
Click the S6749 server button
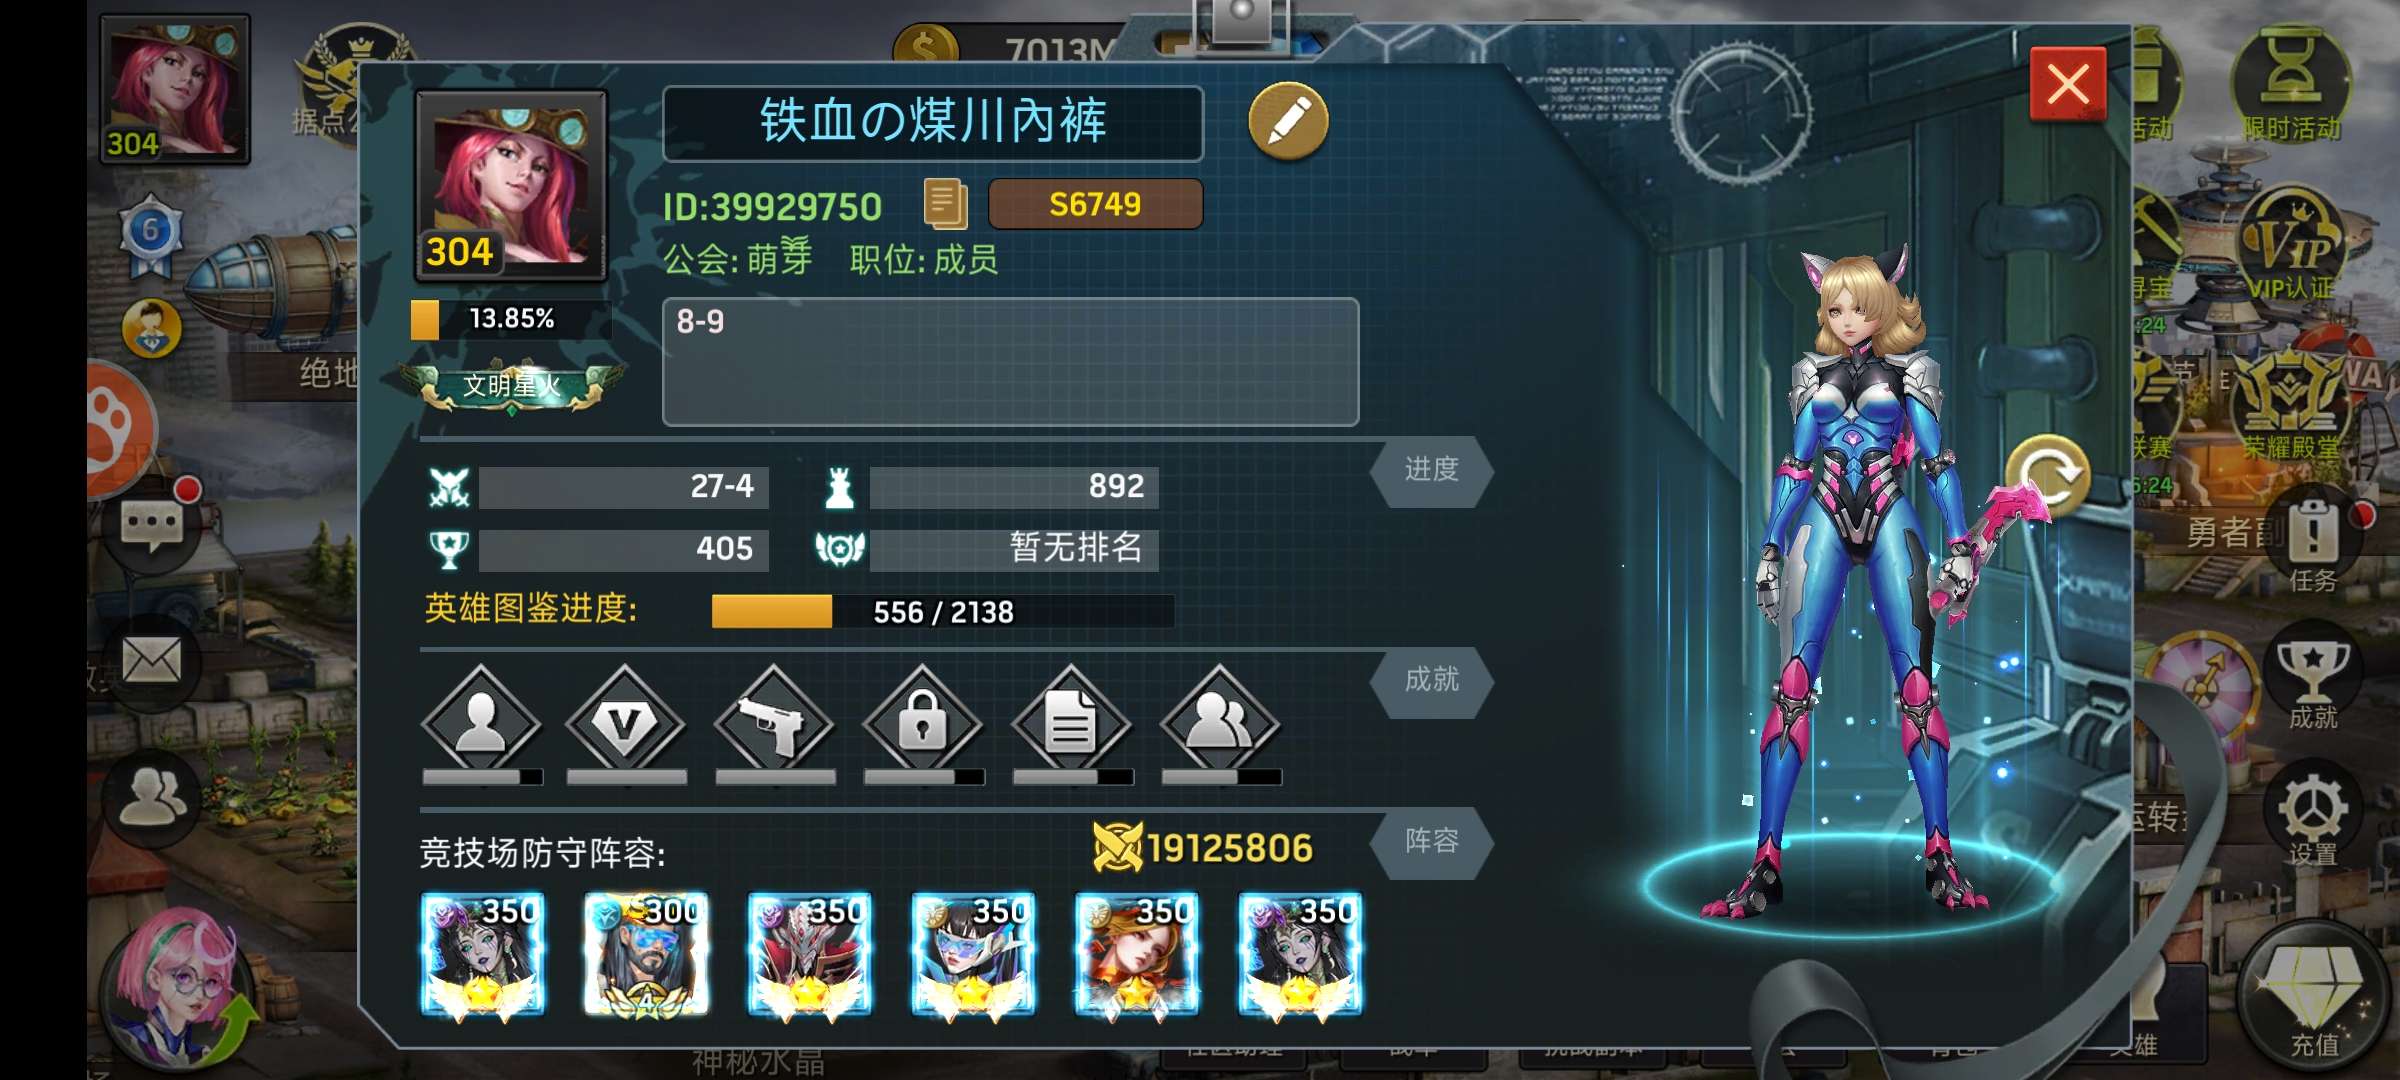pyautogui.click(x=1095, y=204)
